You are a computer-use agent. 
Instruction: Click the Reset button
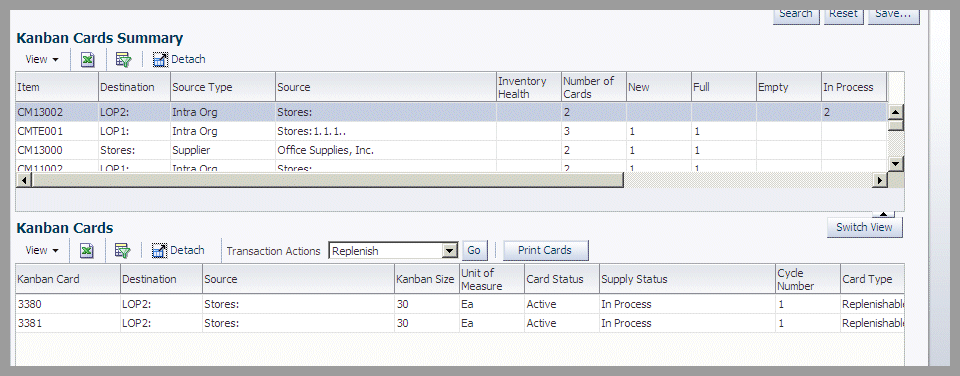844,15
